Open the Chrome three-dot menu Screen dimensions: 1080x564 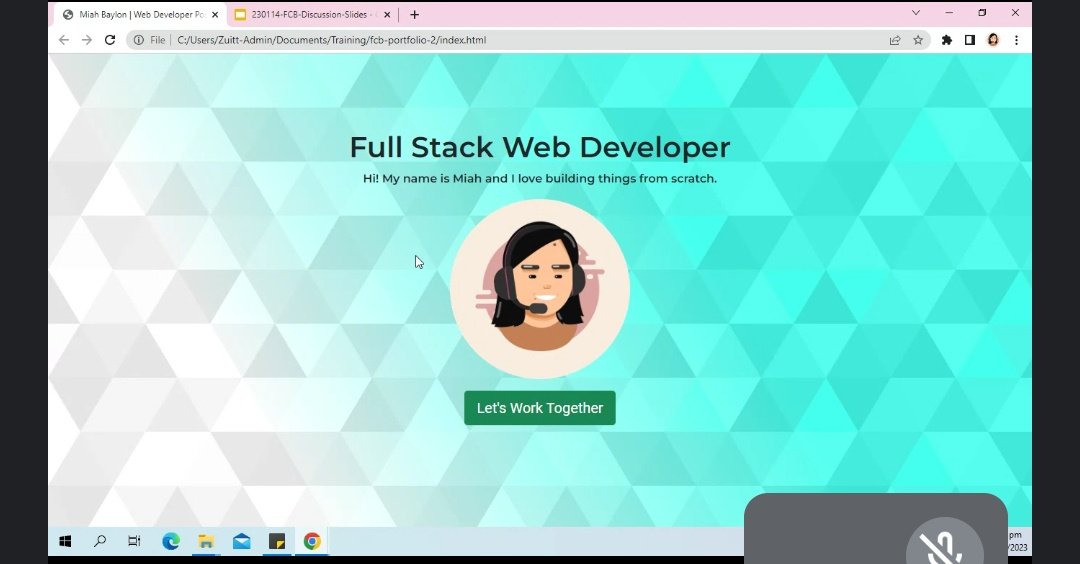pos(1017,40)
